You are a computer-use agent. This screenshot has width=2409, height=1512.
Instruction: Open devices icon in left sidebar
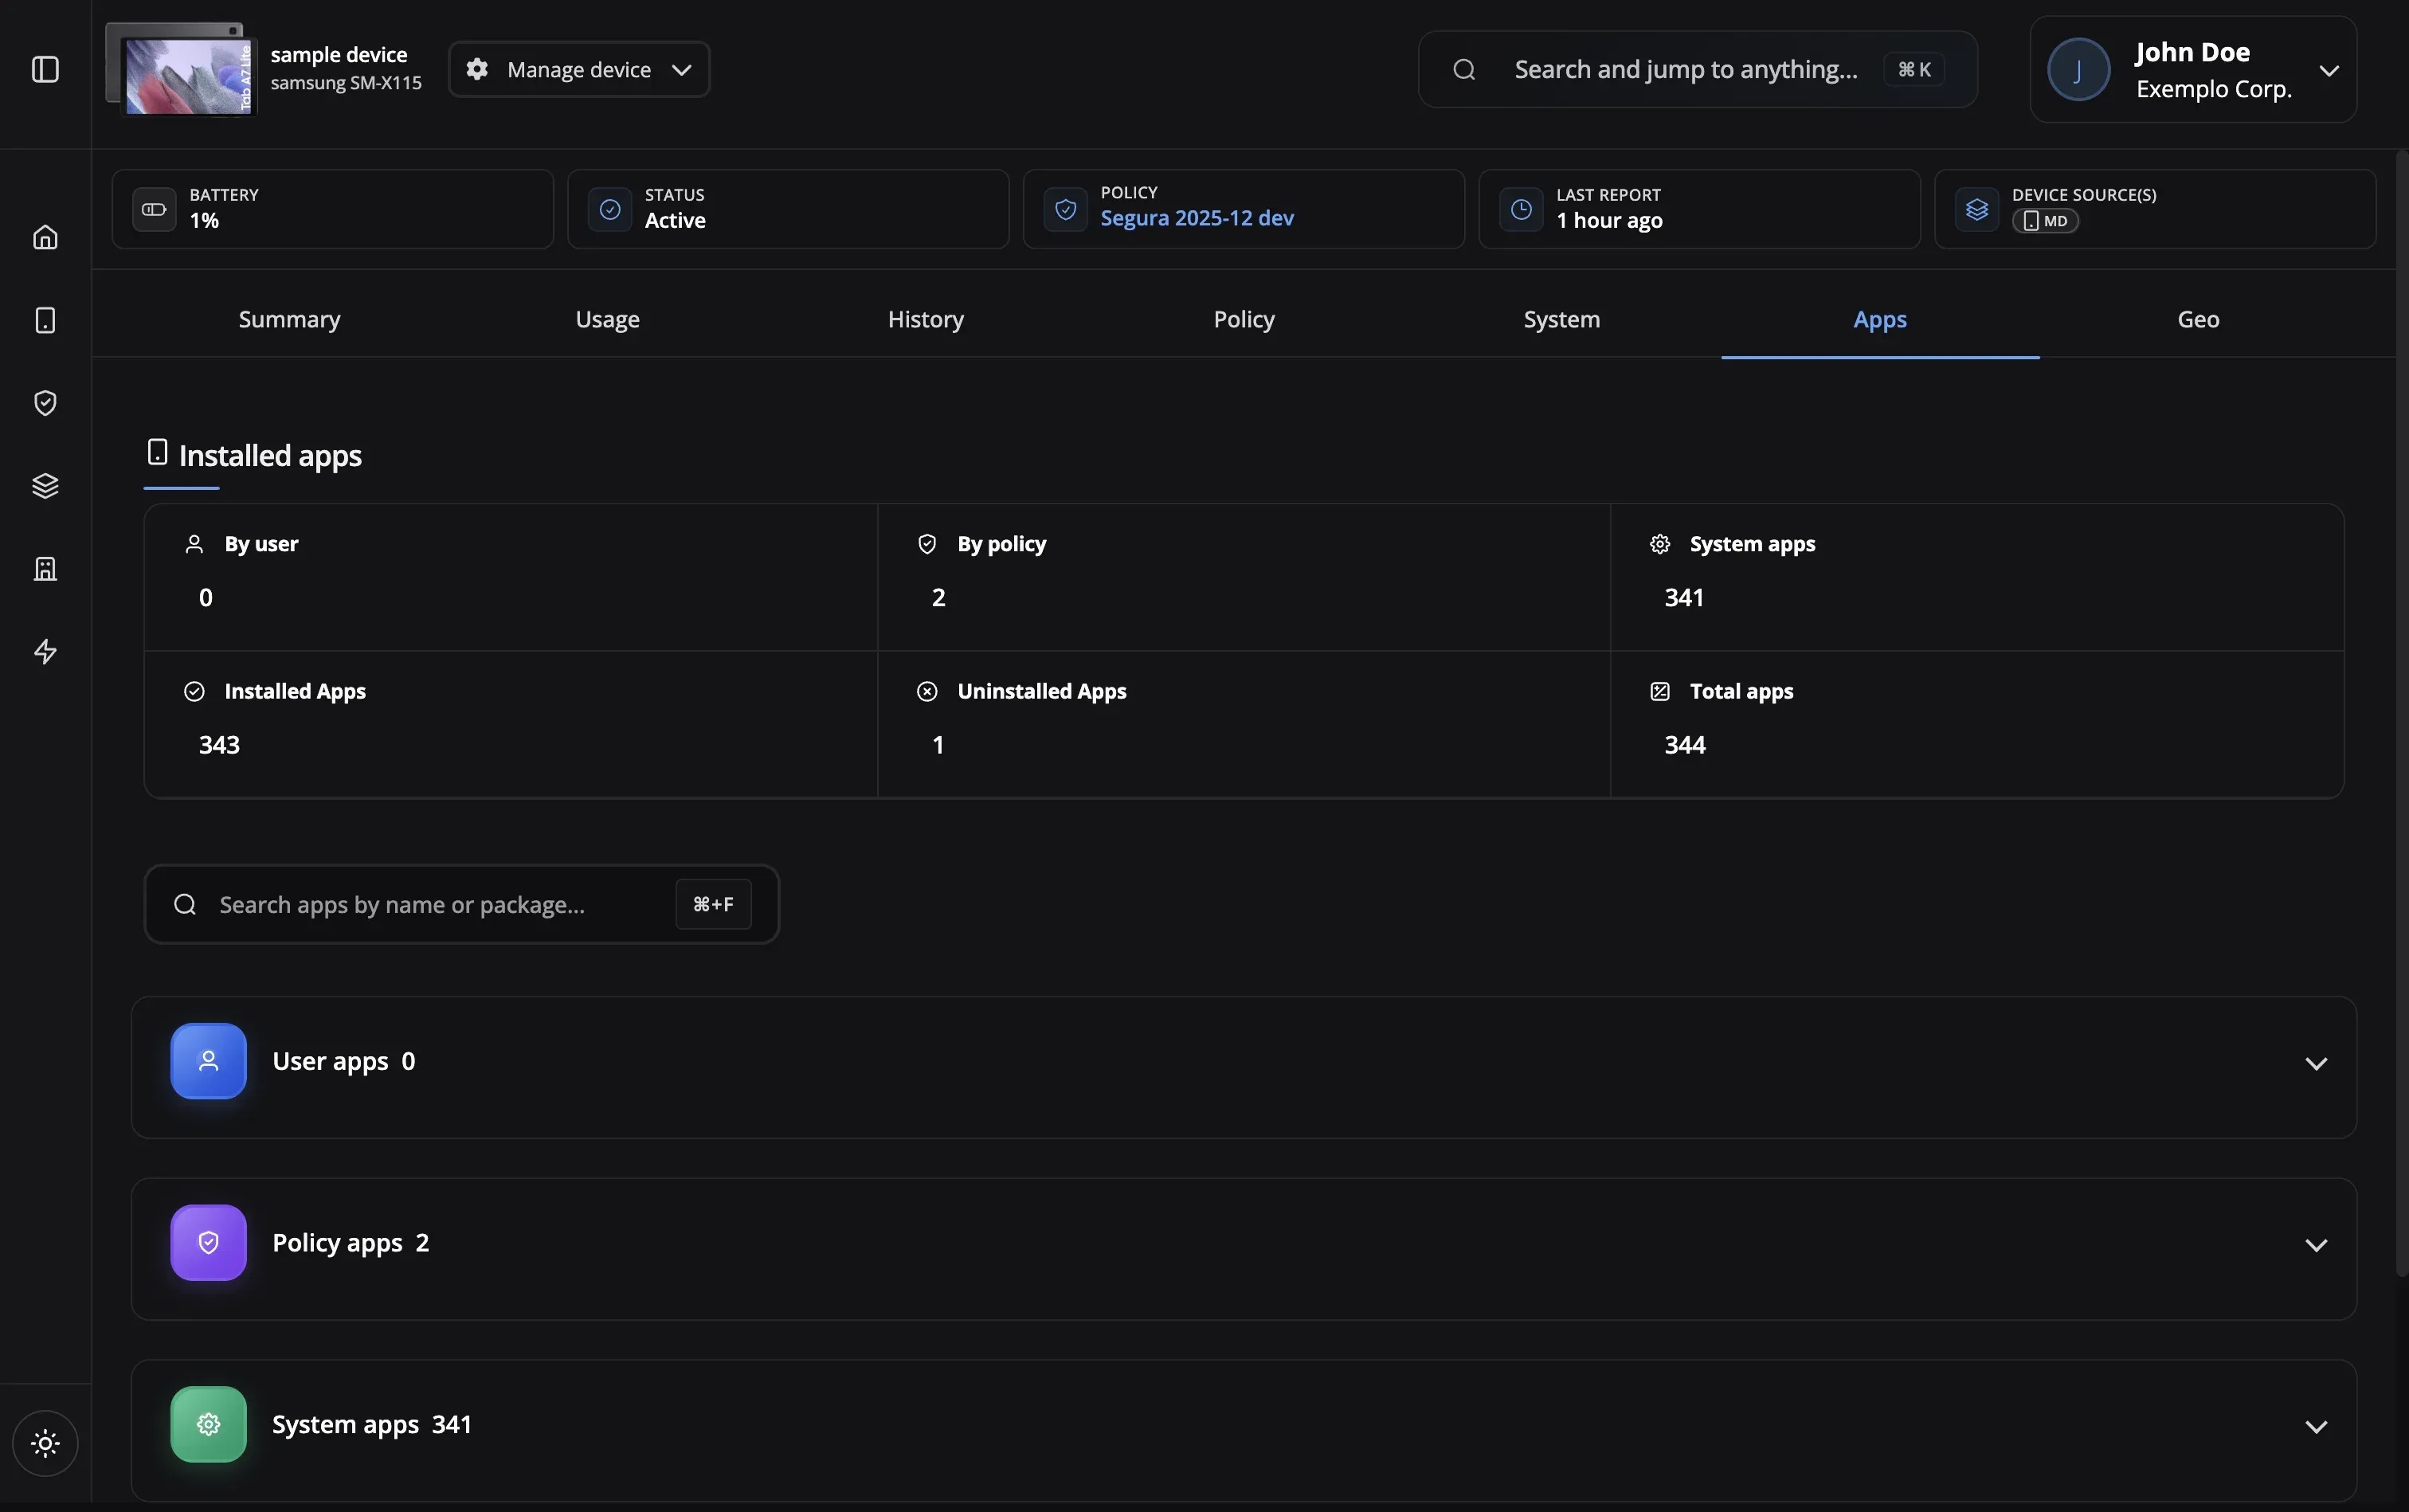coord(45,320)
